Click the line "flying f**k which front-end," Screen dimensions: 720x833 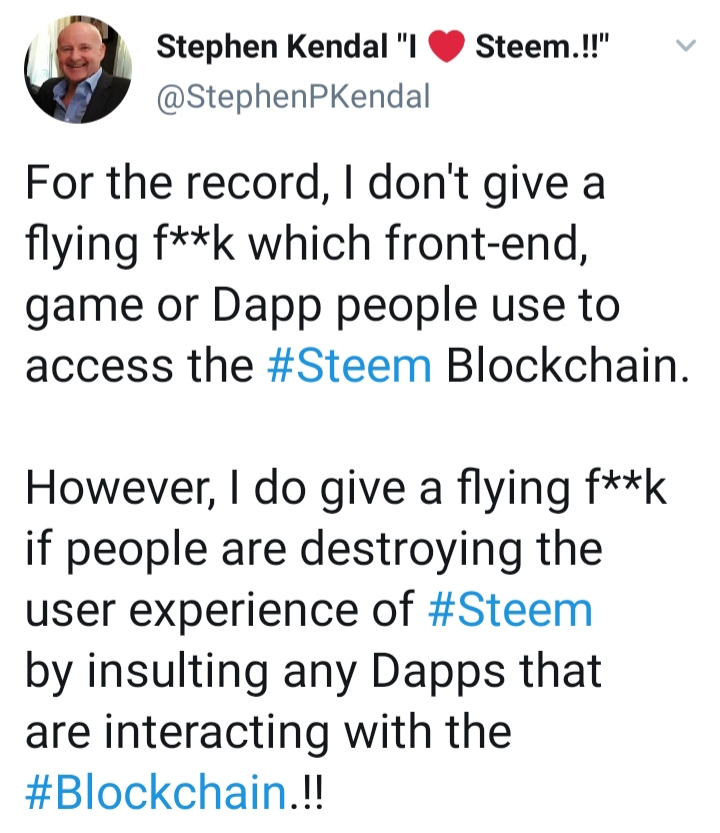click(x=305, y=246)
